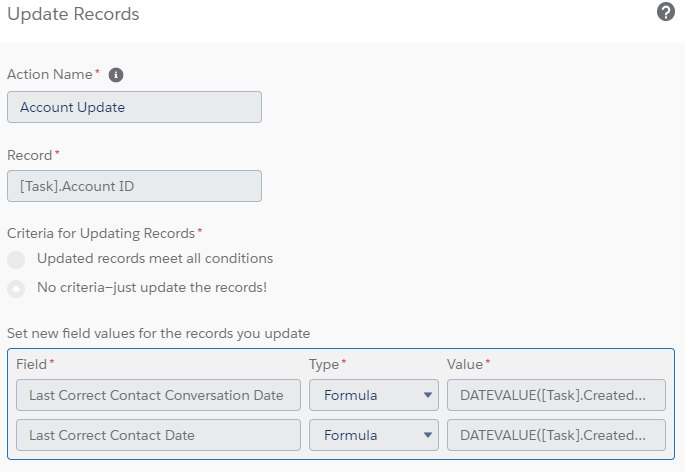Click the 'Last Correct Contact Date' field box

point(158,435)
